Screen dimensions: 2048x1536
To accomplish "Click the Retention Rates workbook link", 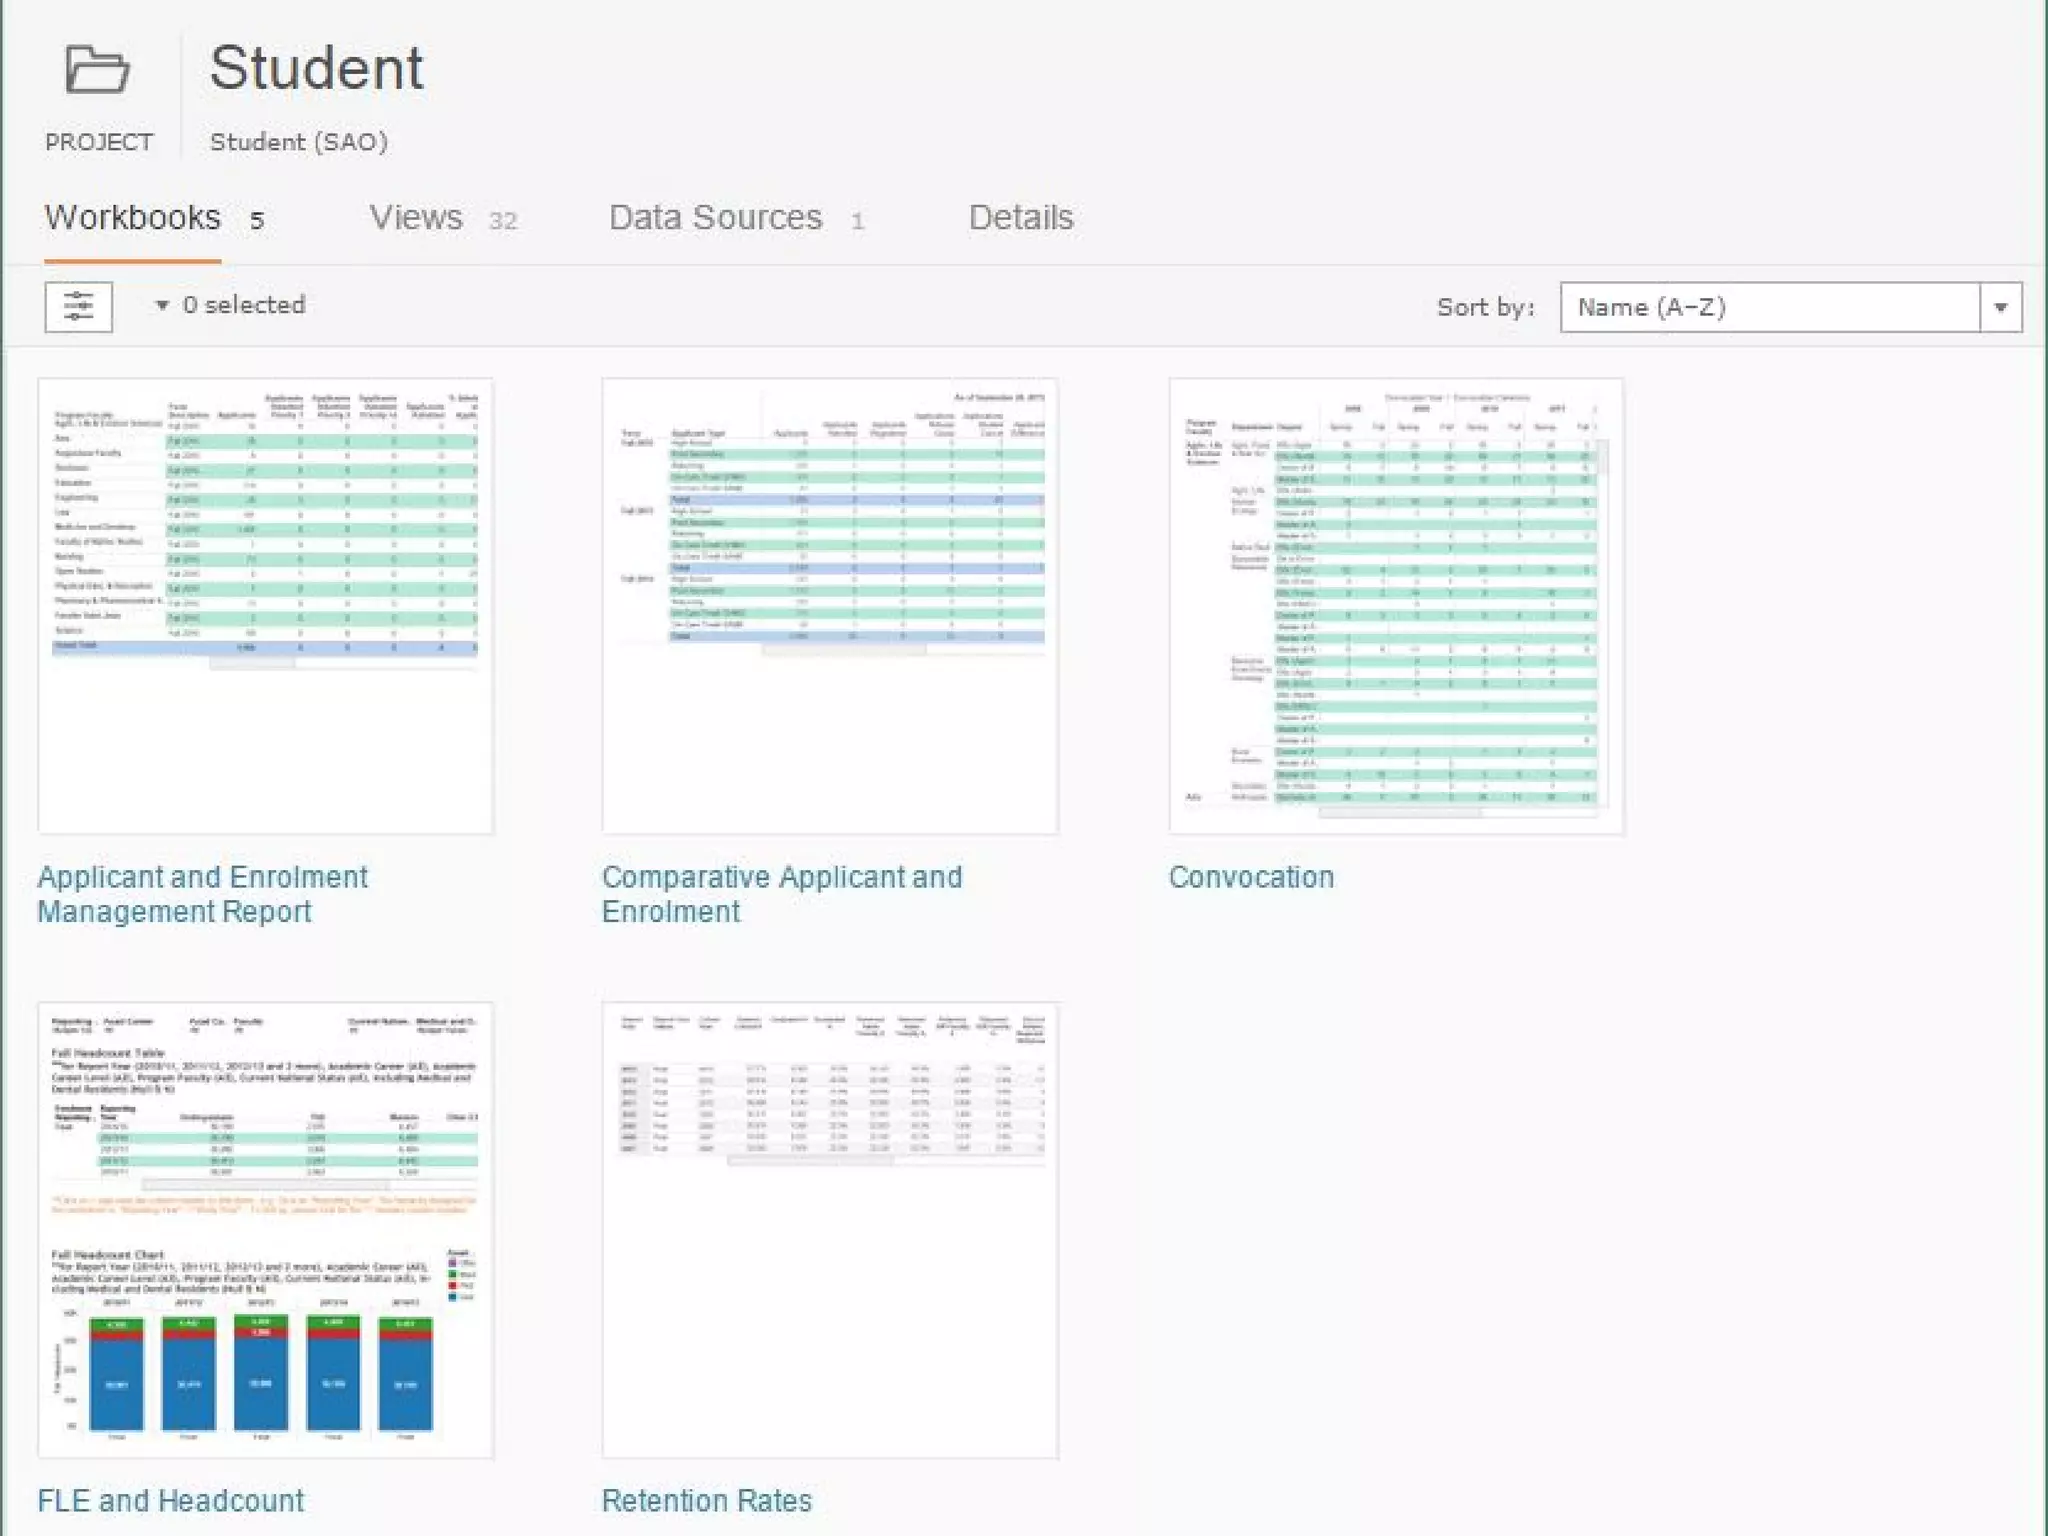I will (706, 1500).
